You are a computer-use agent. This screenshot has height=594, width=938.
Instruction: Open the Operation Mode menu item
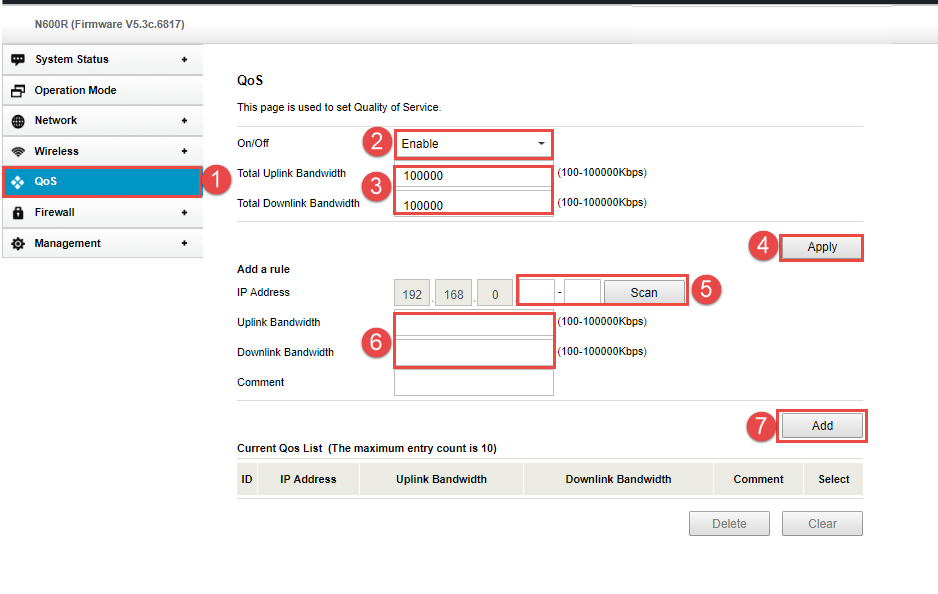[x=103, y=90]
